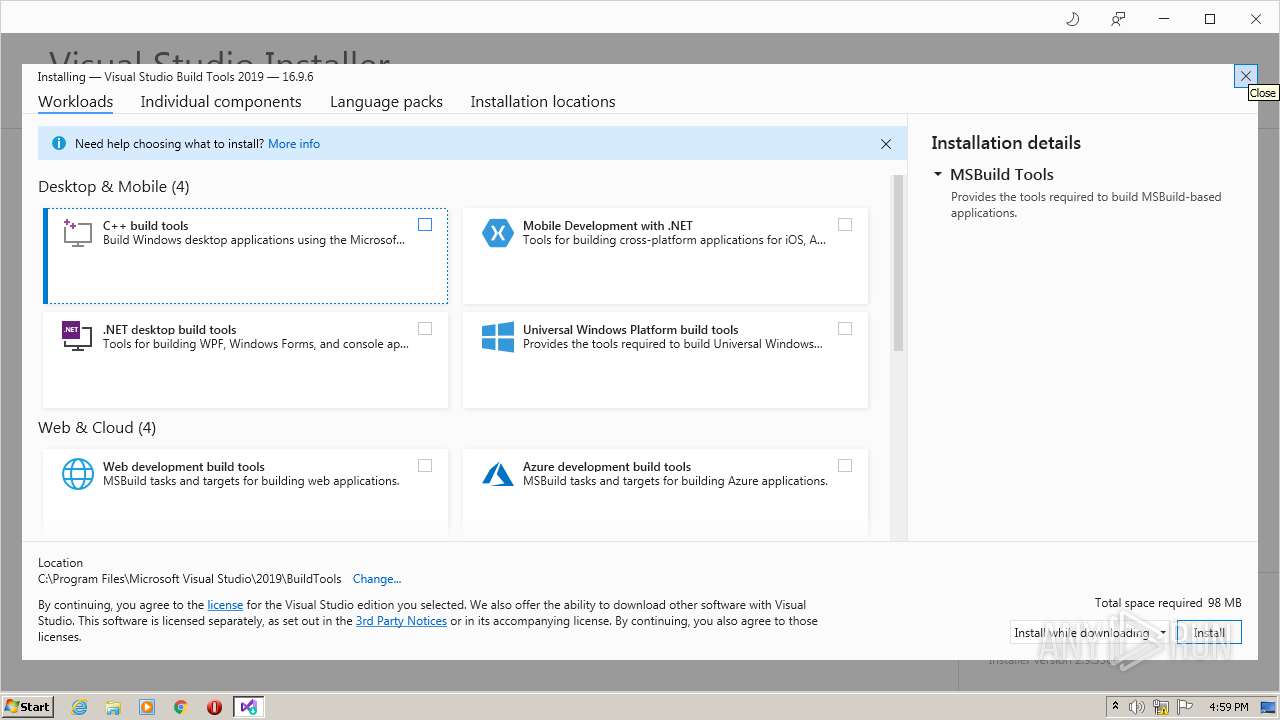1280x720 pixels.
Task: Click the info icon in the help banner
Action: pyautogui.click(x=58, y=143)
